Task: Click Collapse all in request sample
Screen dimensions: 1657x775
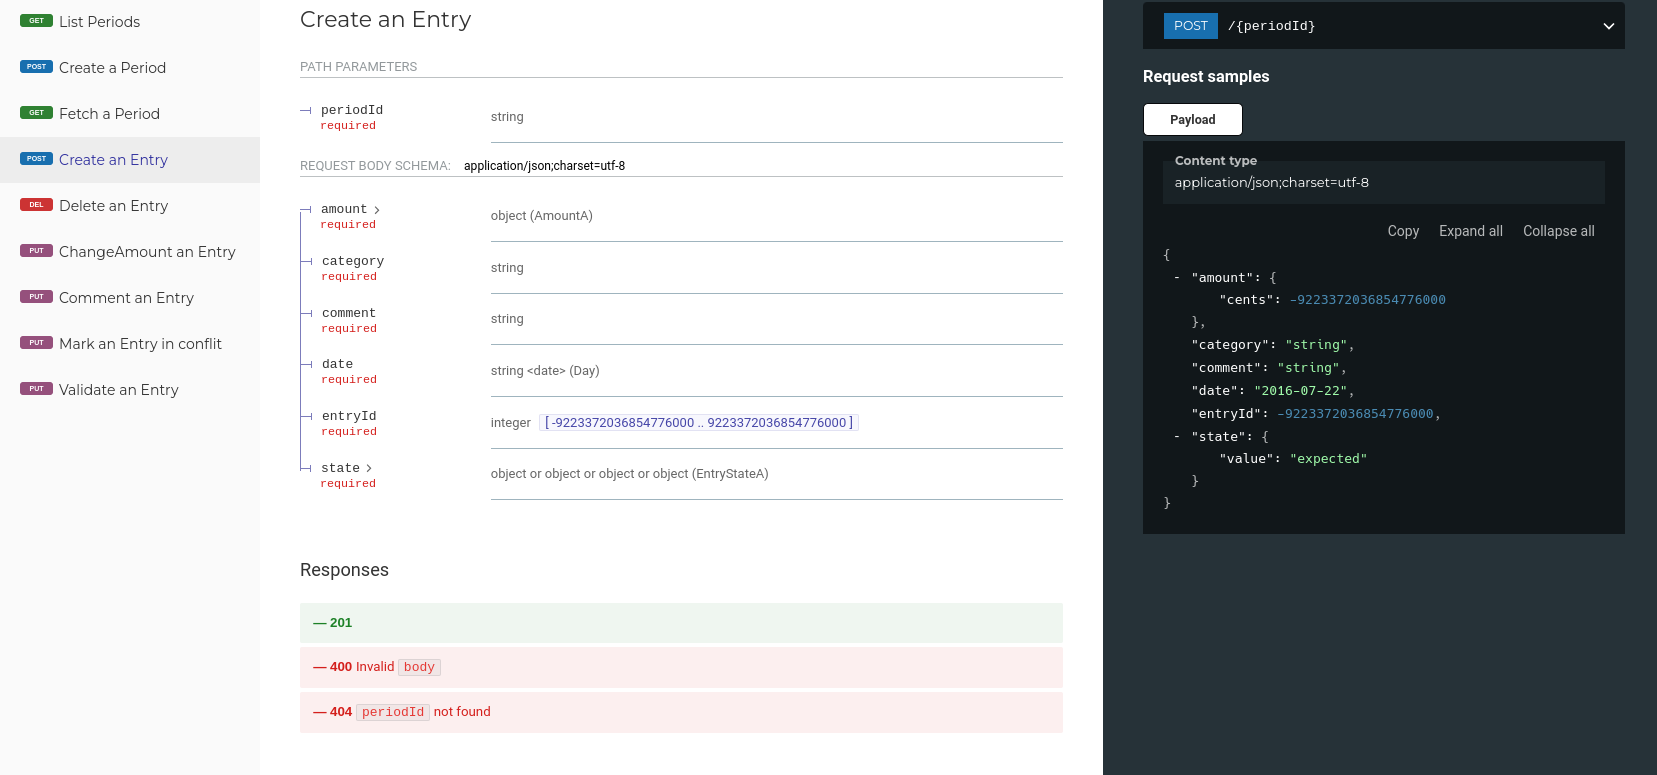Action: [1558, 231]
